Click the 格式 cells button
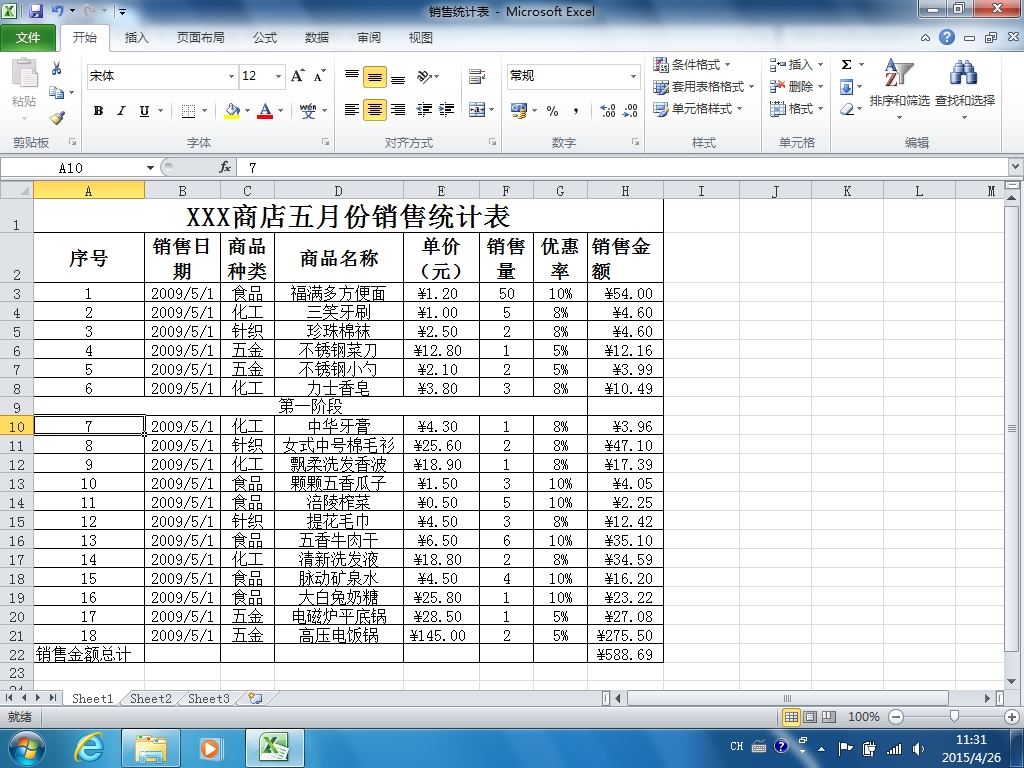 [x=796, y=108]
